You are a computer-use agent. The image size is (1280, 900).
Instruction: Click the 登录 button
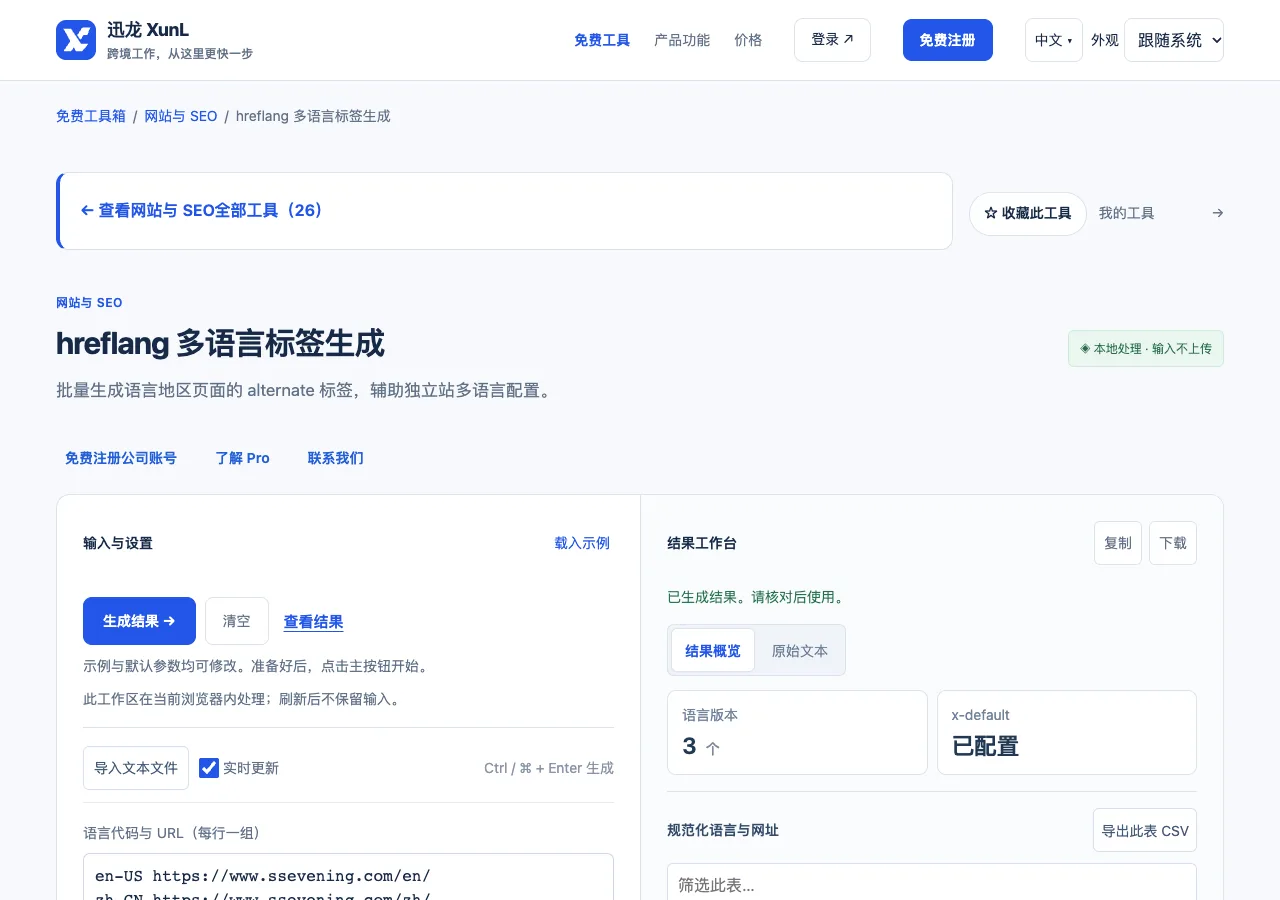click(832, 40)
